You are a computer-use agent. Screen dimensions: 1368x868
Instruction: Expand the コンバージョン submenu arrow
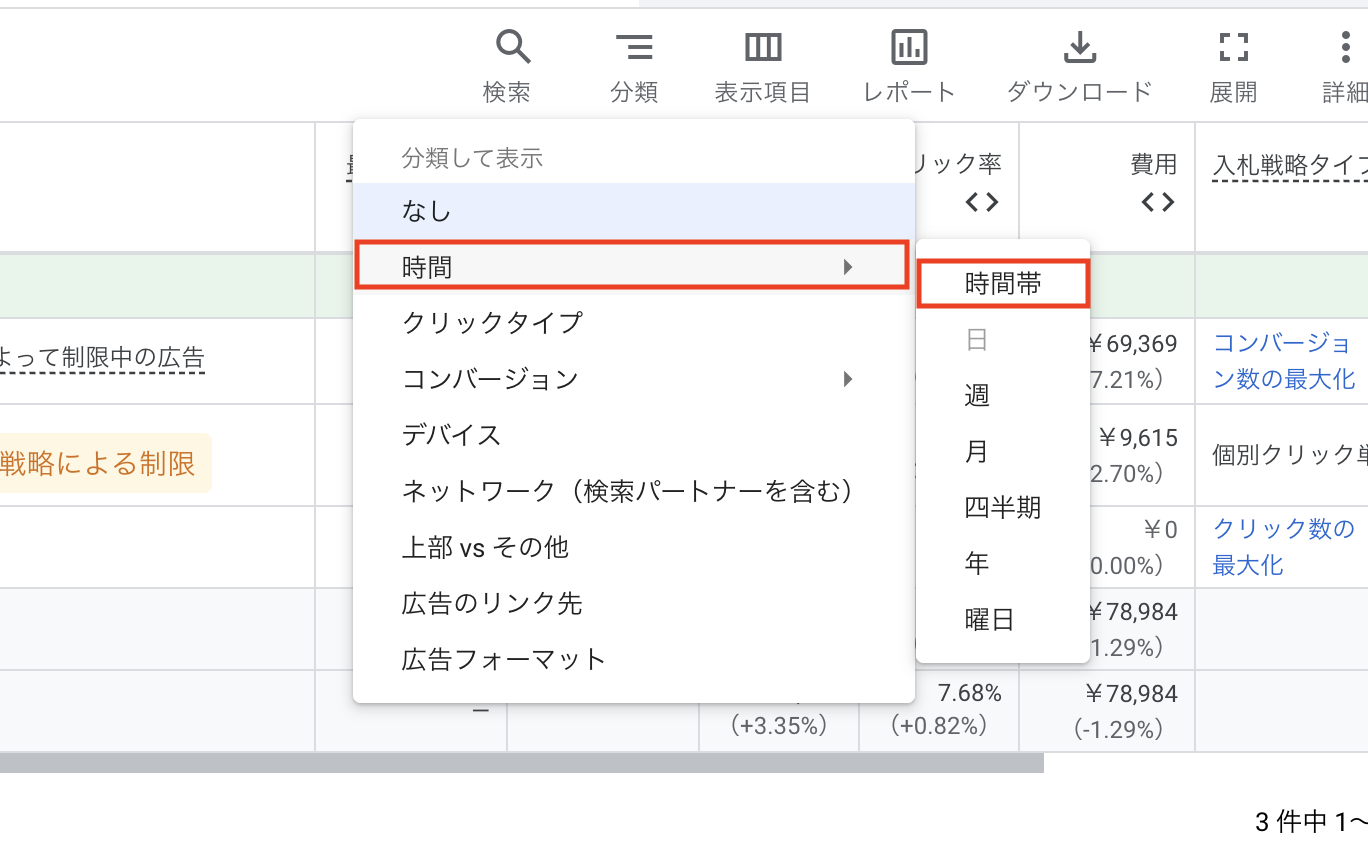point(847,379)
